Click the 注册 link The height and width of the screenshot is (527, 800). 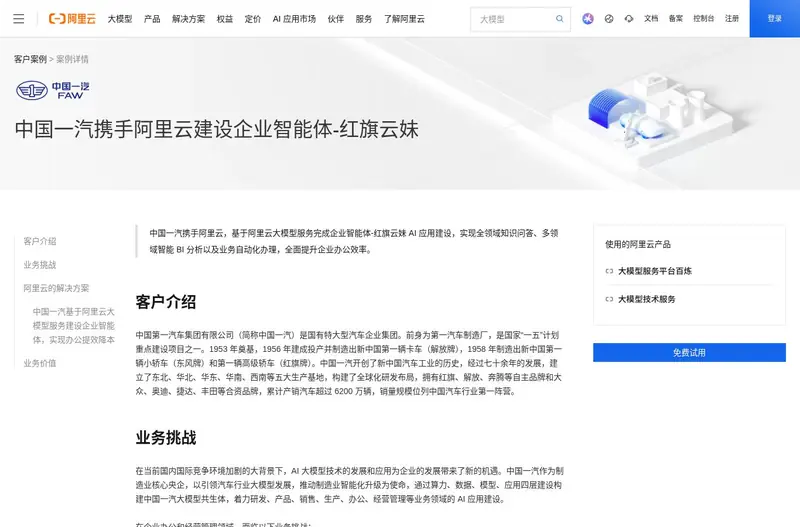pos(732,18)
